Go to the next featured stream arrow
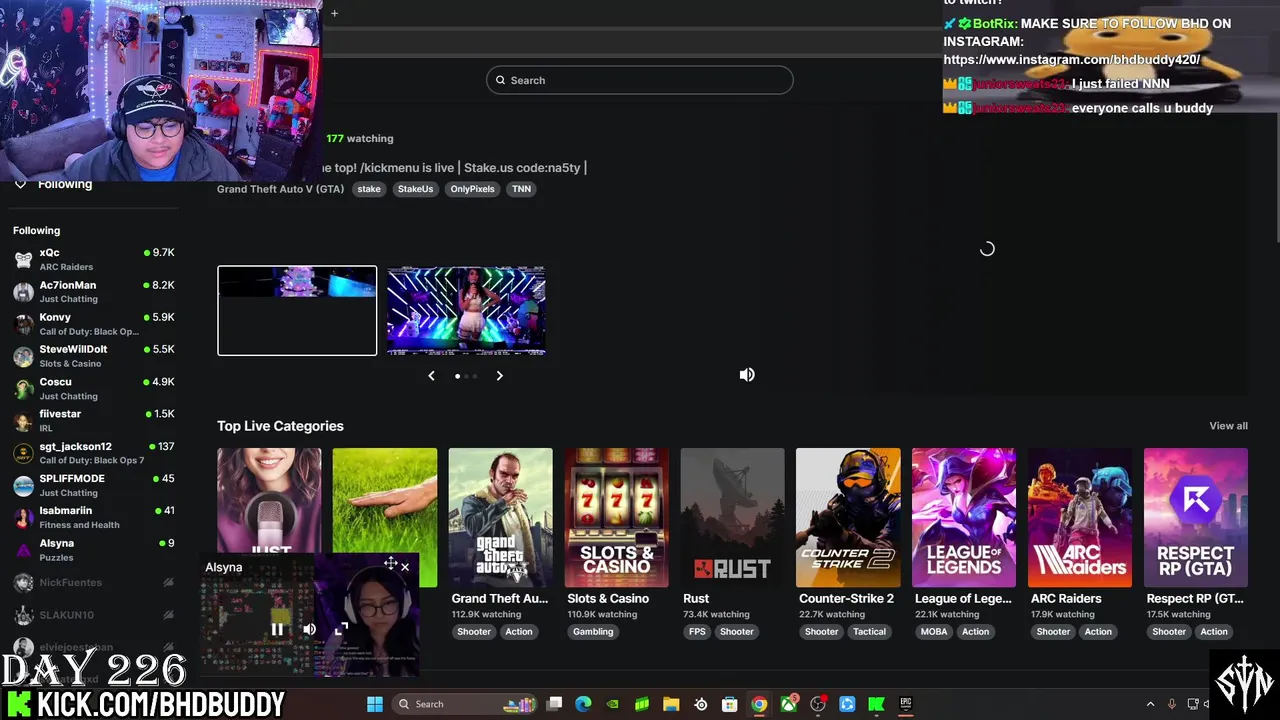The width and height of the screenshot is (1280, 720). (499, 376)
